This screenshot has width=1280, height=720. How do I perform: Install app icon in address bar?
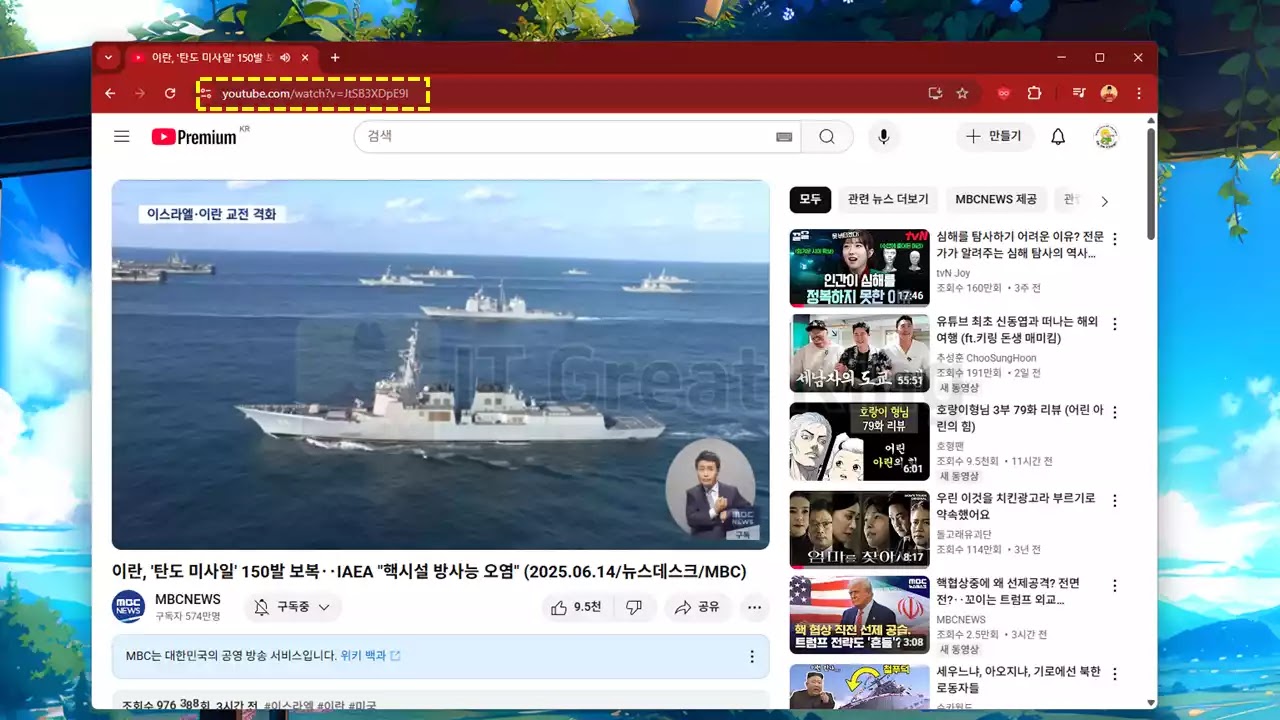(x=935, y=93)
